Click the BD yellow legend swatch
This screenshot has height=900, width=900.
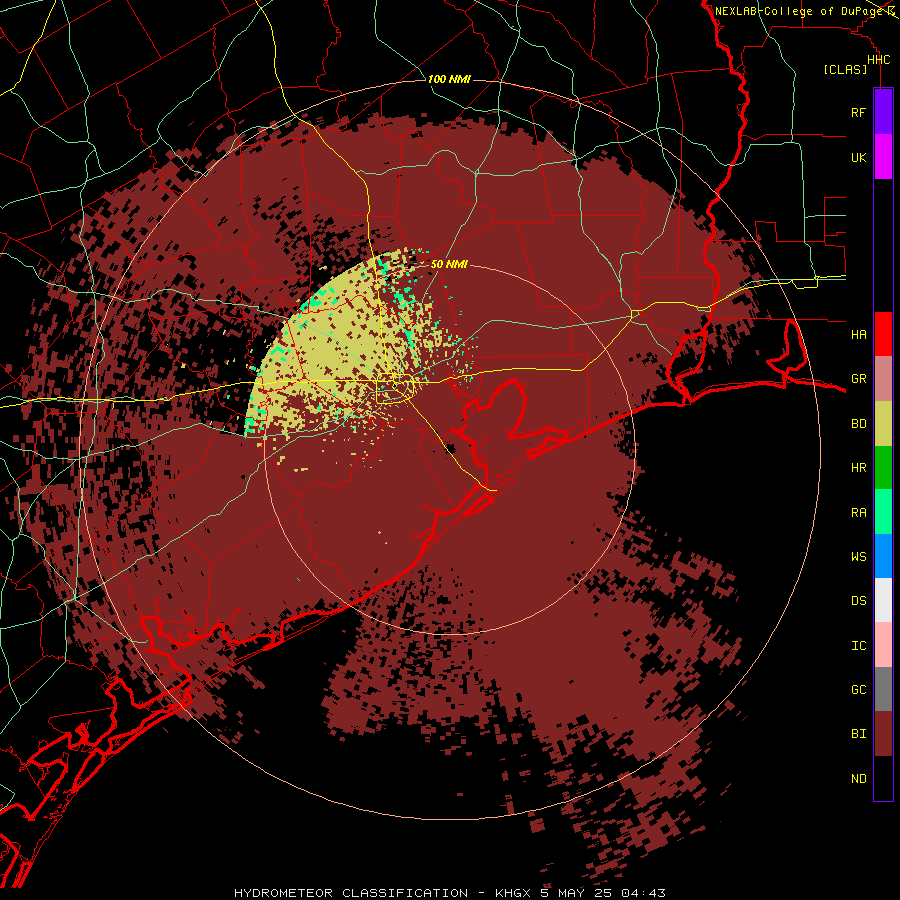point(883,424)
